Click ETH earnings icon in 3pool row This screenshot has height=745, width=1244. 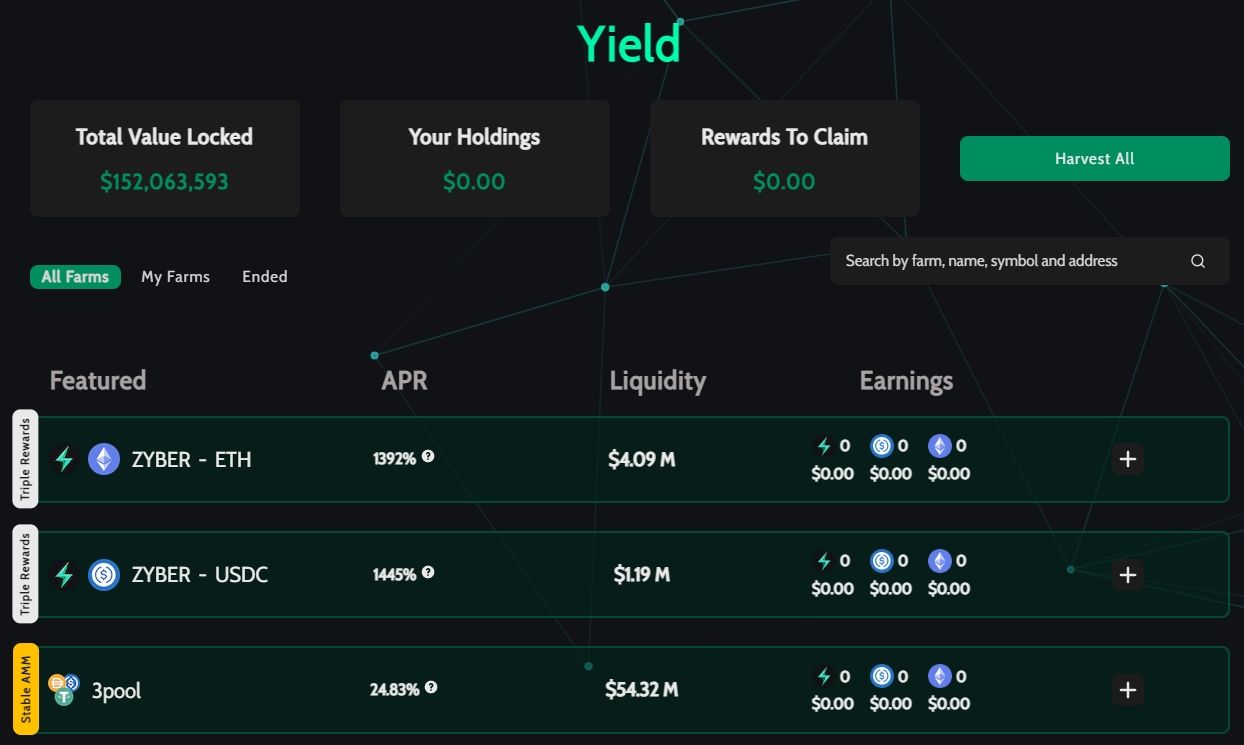point(939,676)
